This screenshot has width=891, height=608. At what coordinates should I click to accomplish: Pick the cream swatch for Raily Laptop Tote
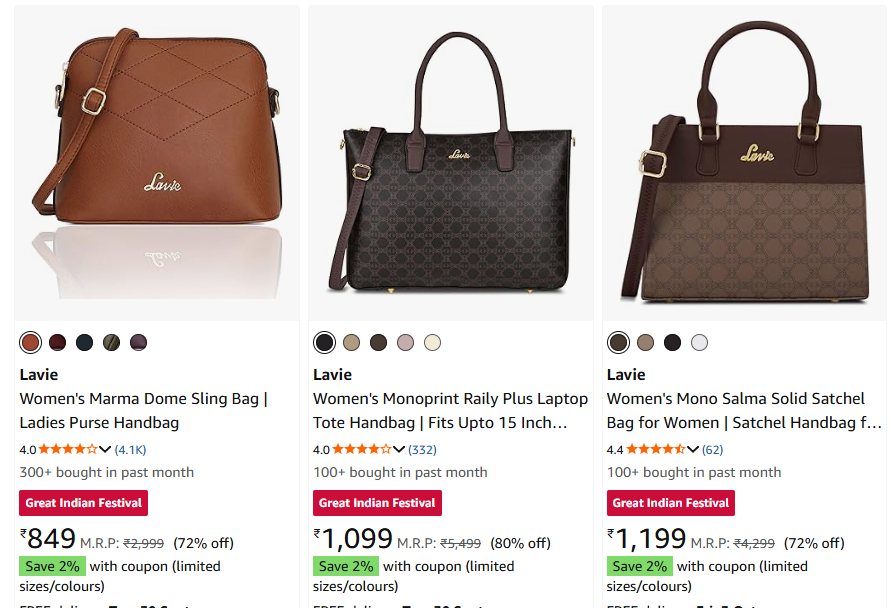coord(432,343)
